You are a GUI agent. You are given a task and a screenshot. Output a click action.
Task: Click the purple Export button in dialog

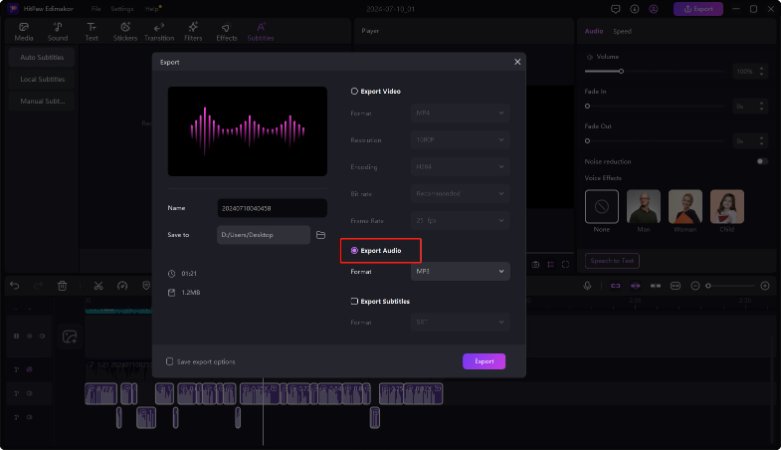(x=484, y=361)
